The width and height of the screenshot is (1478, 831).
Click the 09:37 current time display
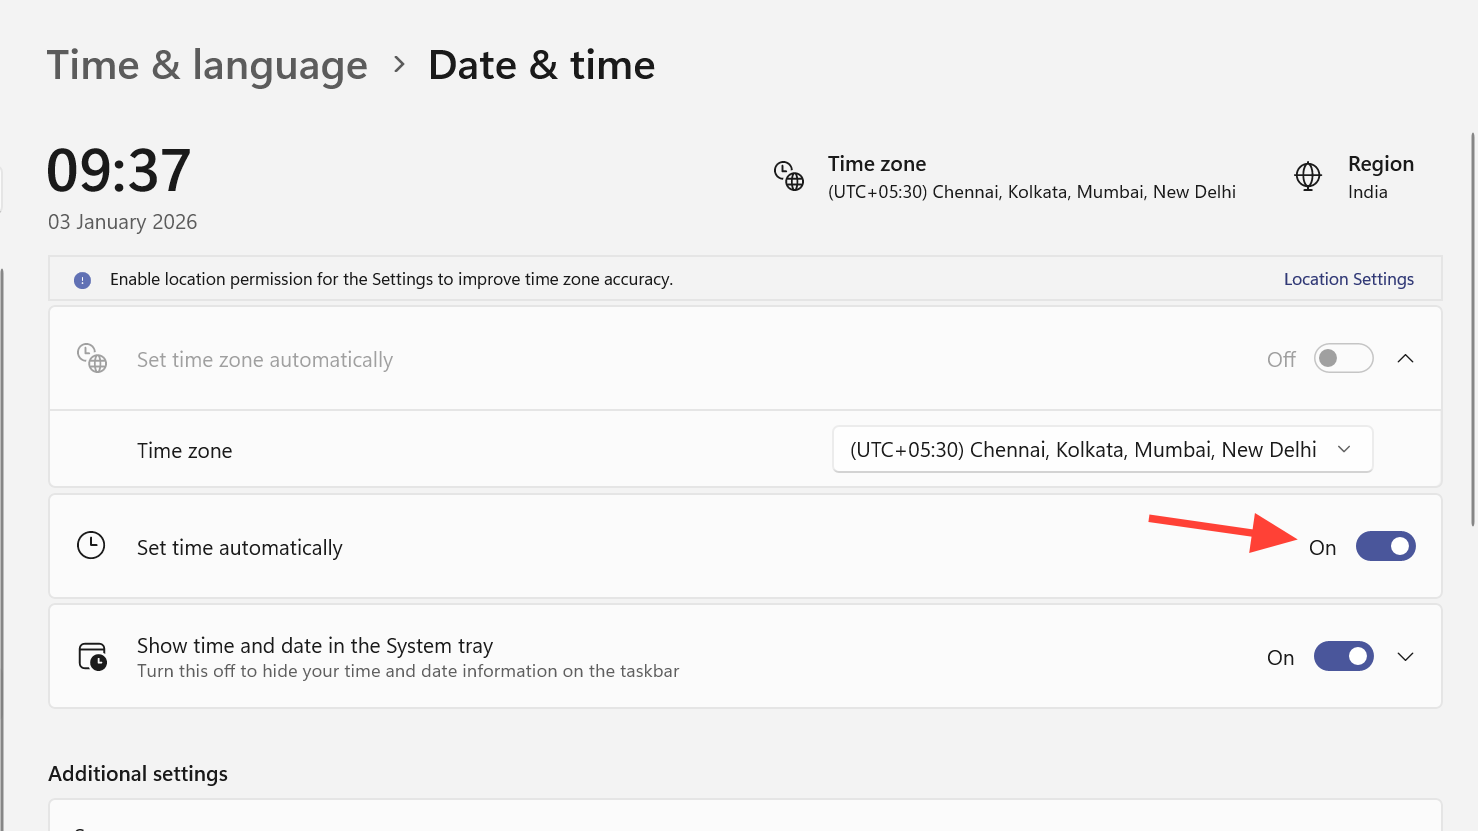pyautogui.click(x=119, y=171)
